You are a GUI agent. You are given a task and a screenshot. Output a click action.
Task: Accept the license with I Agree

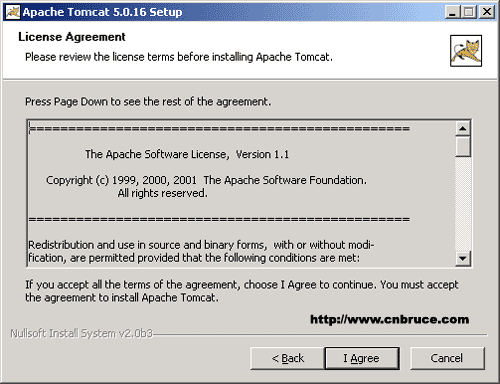click(x=362, y=358)
